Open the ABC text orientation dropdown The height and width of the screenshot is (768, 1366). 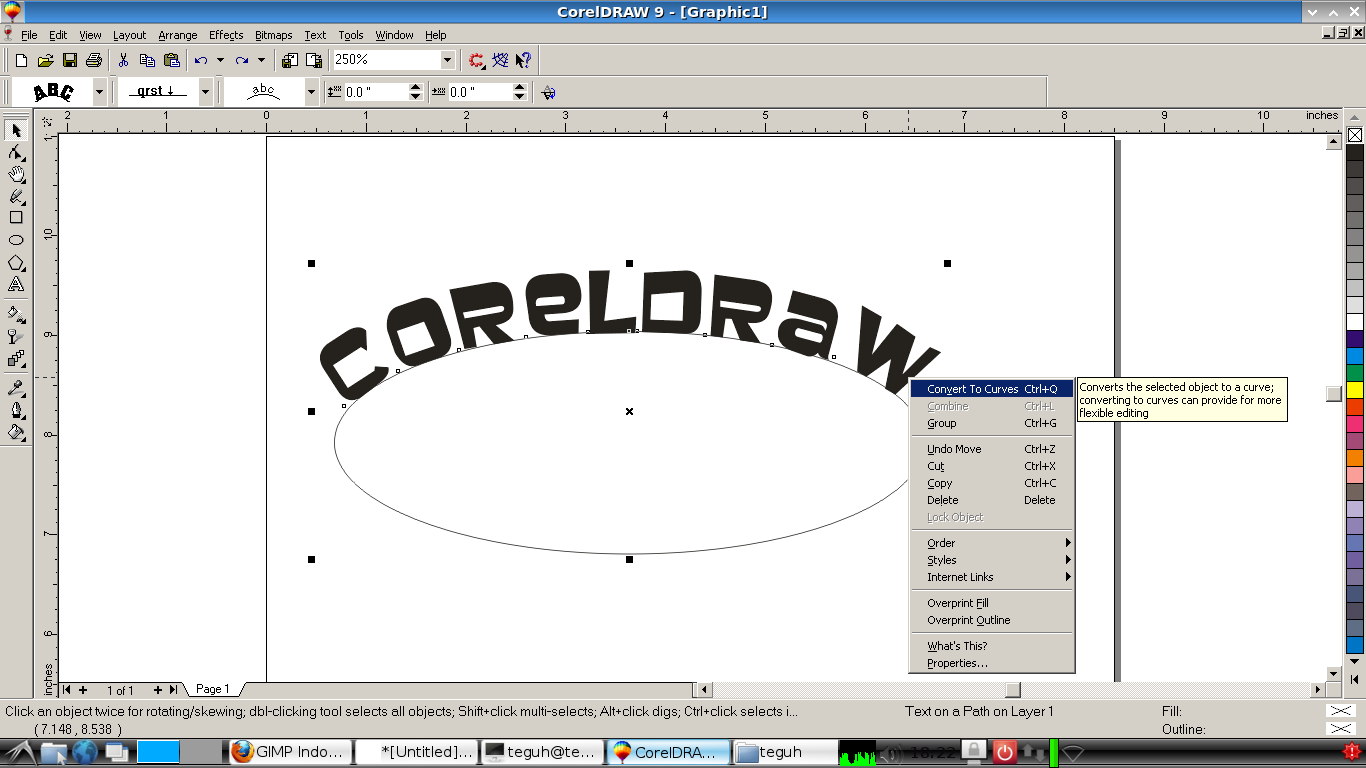[x=100, y=92]
